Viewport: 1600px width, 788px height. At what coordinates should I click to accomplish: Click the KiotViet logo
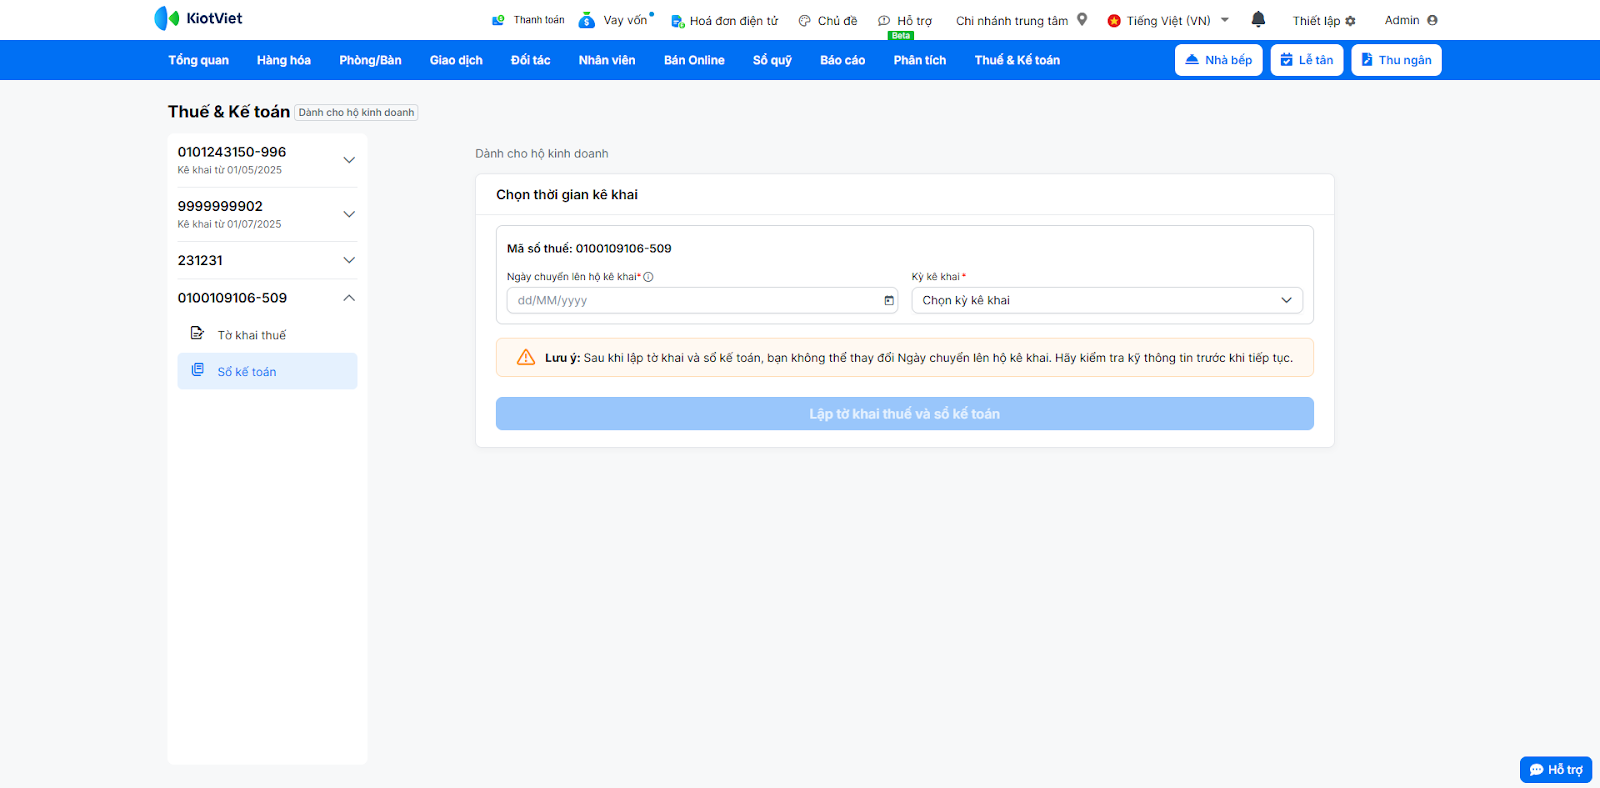click(x=198, y=18)
